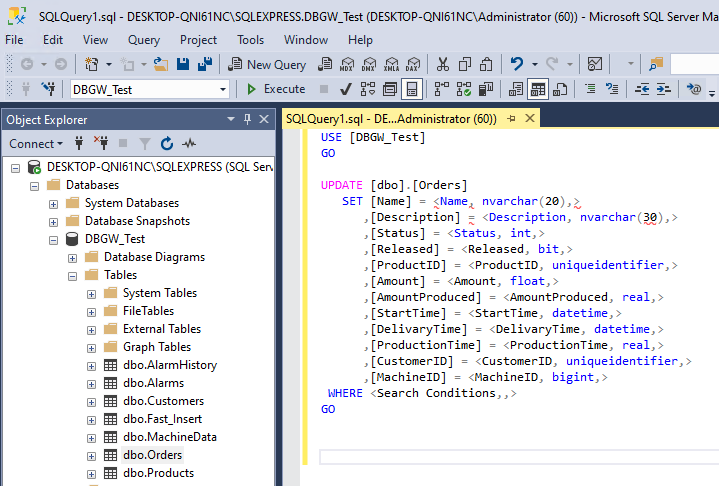
Task: Expand the dbo.Orders table node
Action: coord(91,455)
